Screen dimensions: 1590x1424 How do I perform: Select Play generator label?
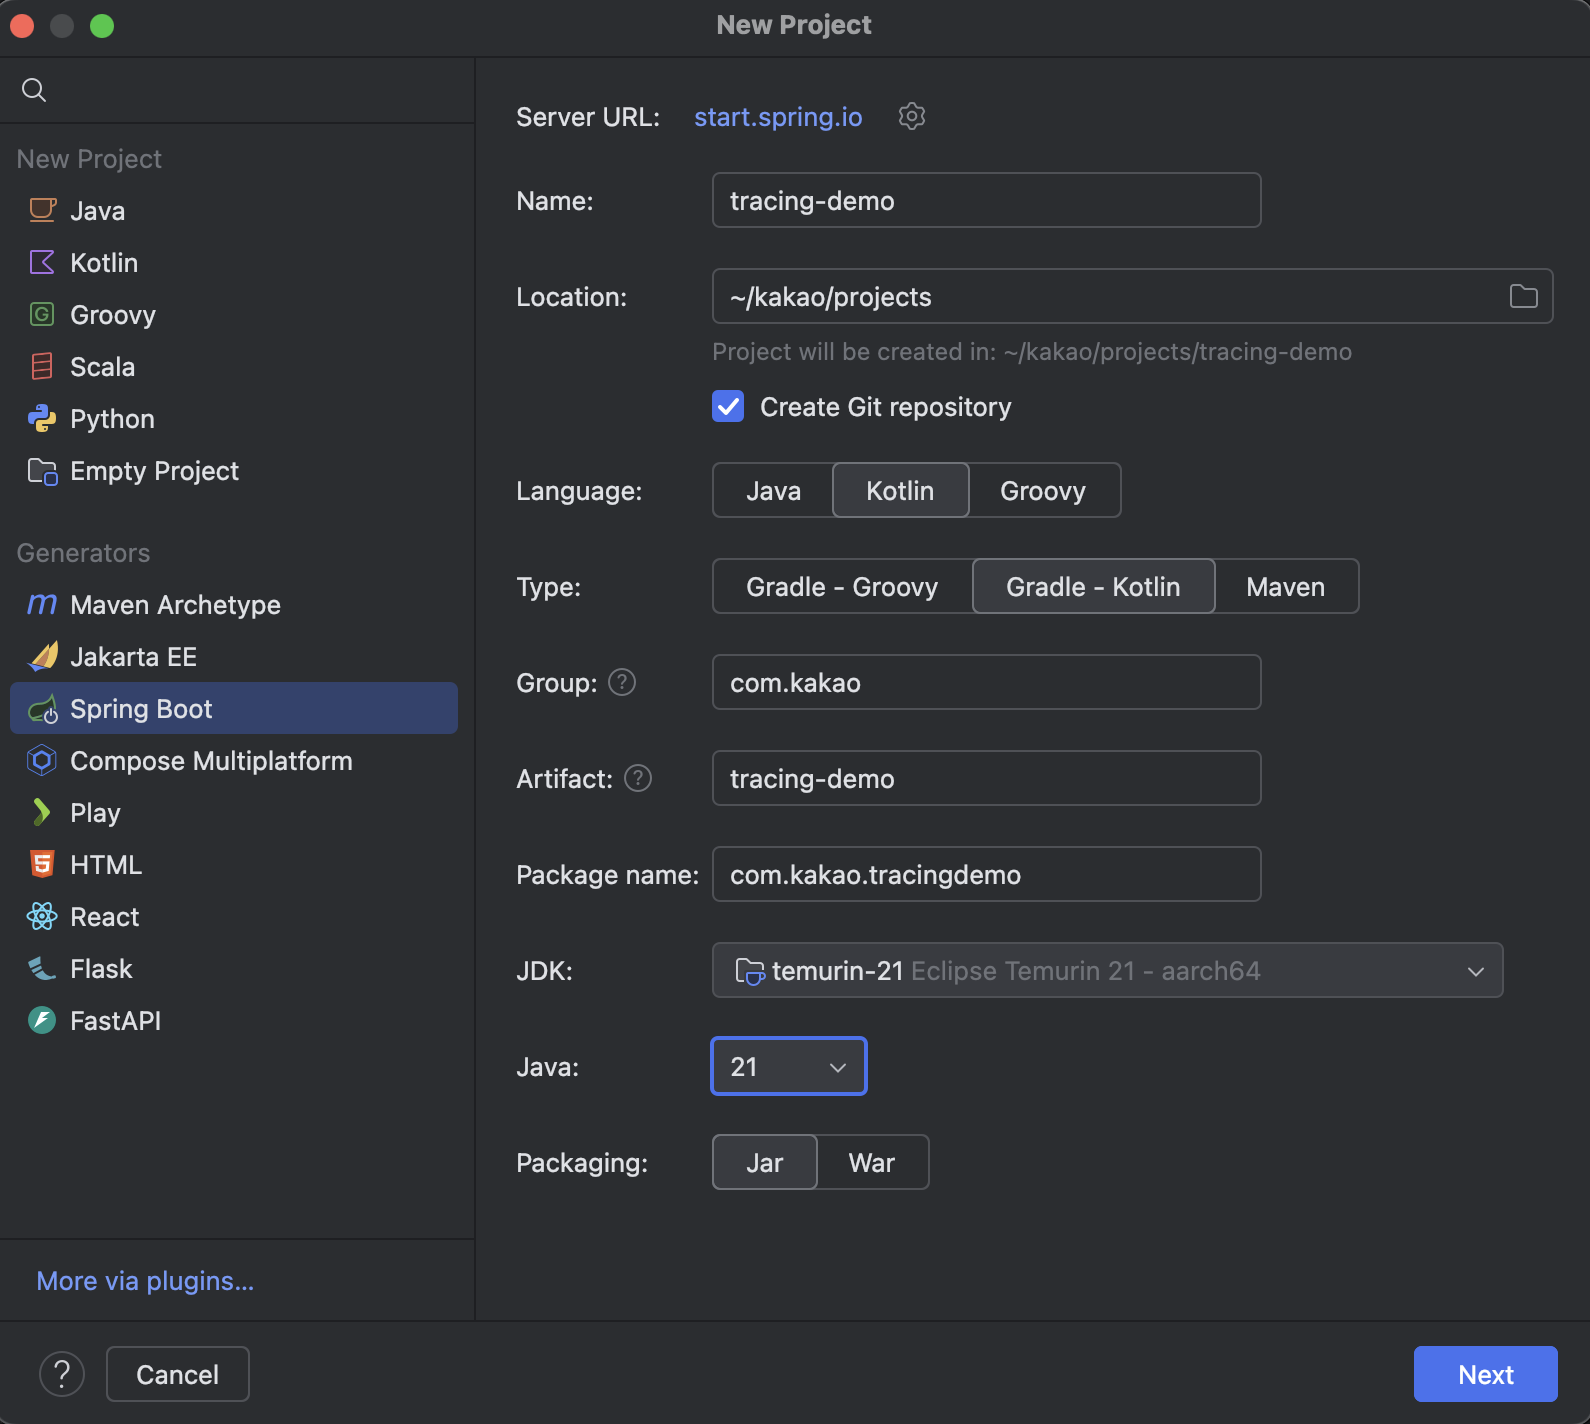tap(95, 812)
